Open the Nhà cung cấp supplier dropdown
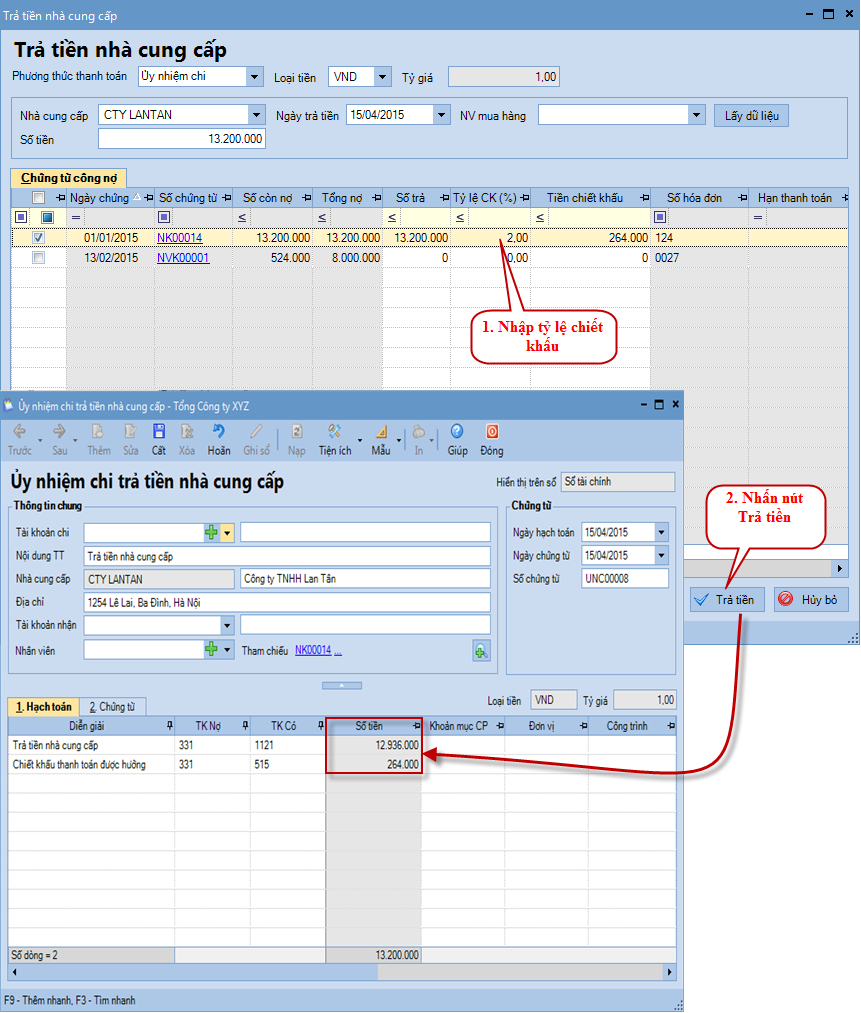The height and width of the screenshot is (1013, 861). (x=257, y=115)
